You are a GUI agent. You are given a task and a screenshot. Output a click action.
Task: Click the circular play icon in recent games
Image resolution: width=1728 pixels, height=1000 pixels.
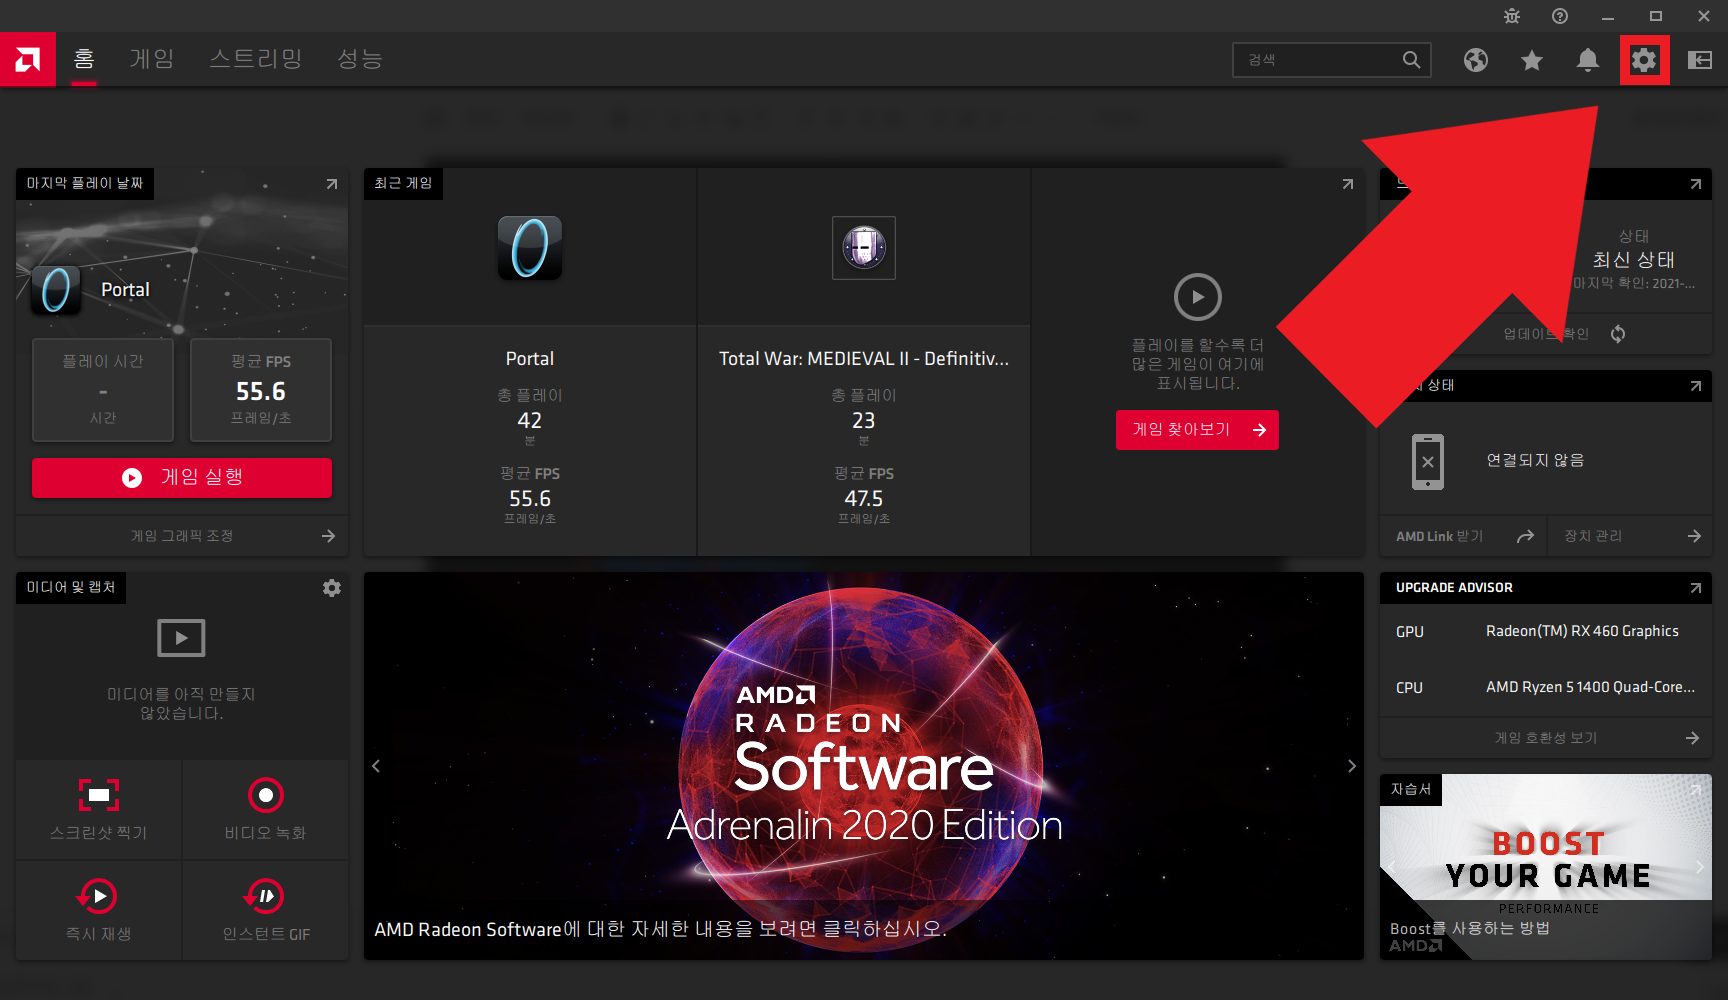(x=1198, y=297)
